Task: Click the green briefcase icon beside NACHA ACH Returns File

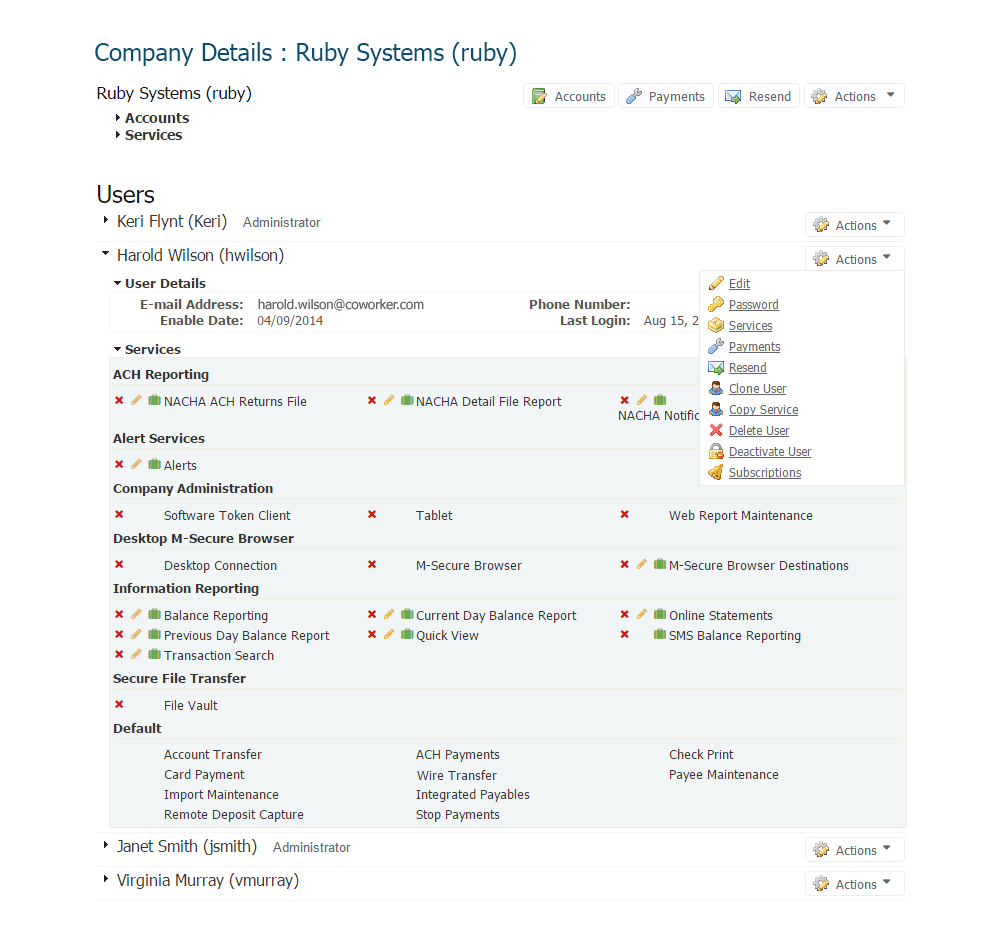Action: click(x=154, y=401)
